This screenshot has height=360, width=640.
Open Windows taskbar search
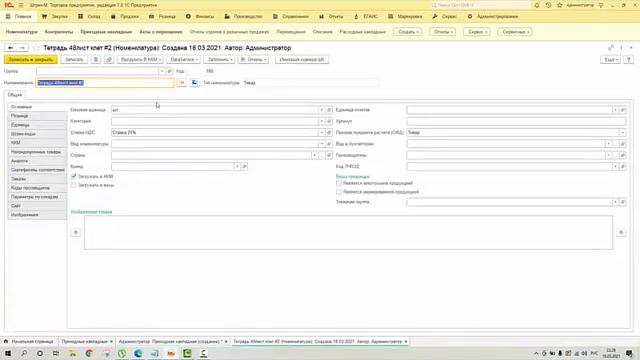coord(24,353)
